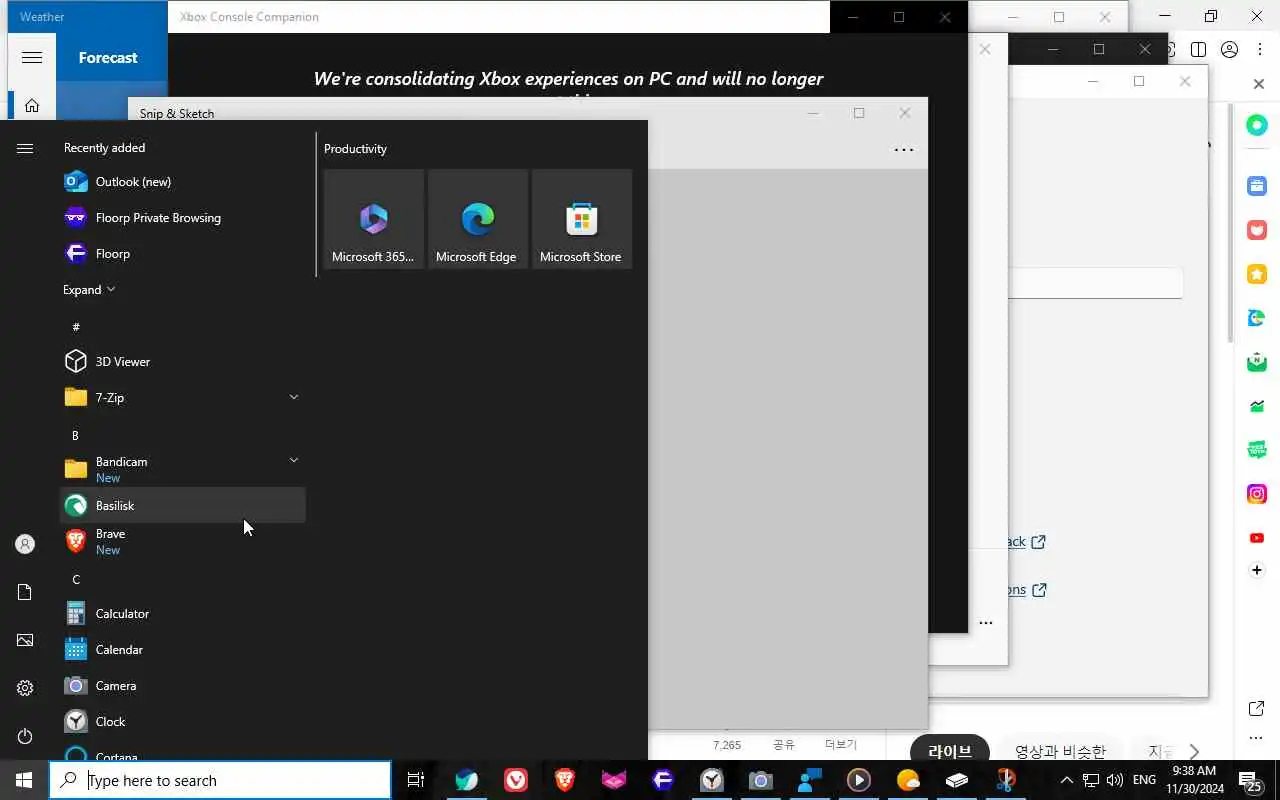This screenshot has height=800, width=1280.
Task: Open Calculator from the app list
Action: (x=183, y=614)
